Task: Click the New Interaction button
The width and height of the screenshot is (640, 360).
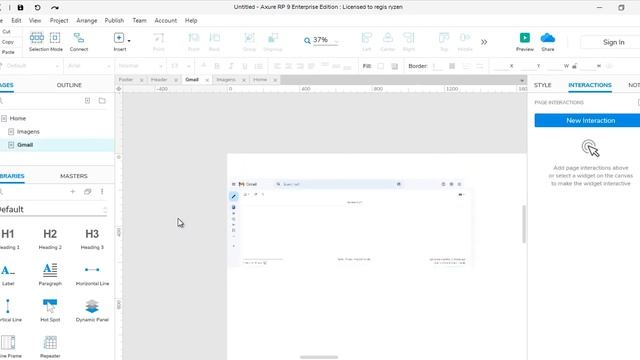Action: pyautogui.click(x=587, y=120)
